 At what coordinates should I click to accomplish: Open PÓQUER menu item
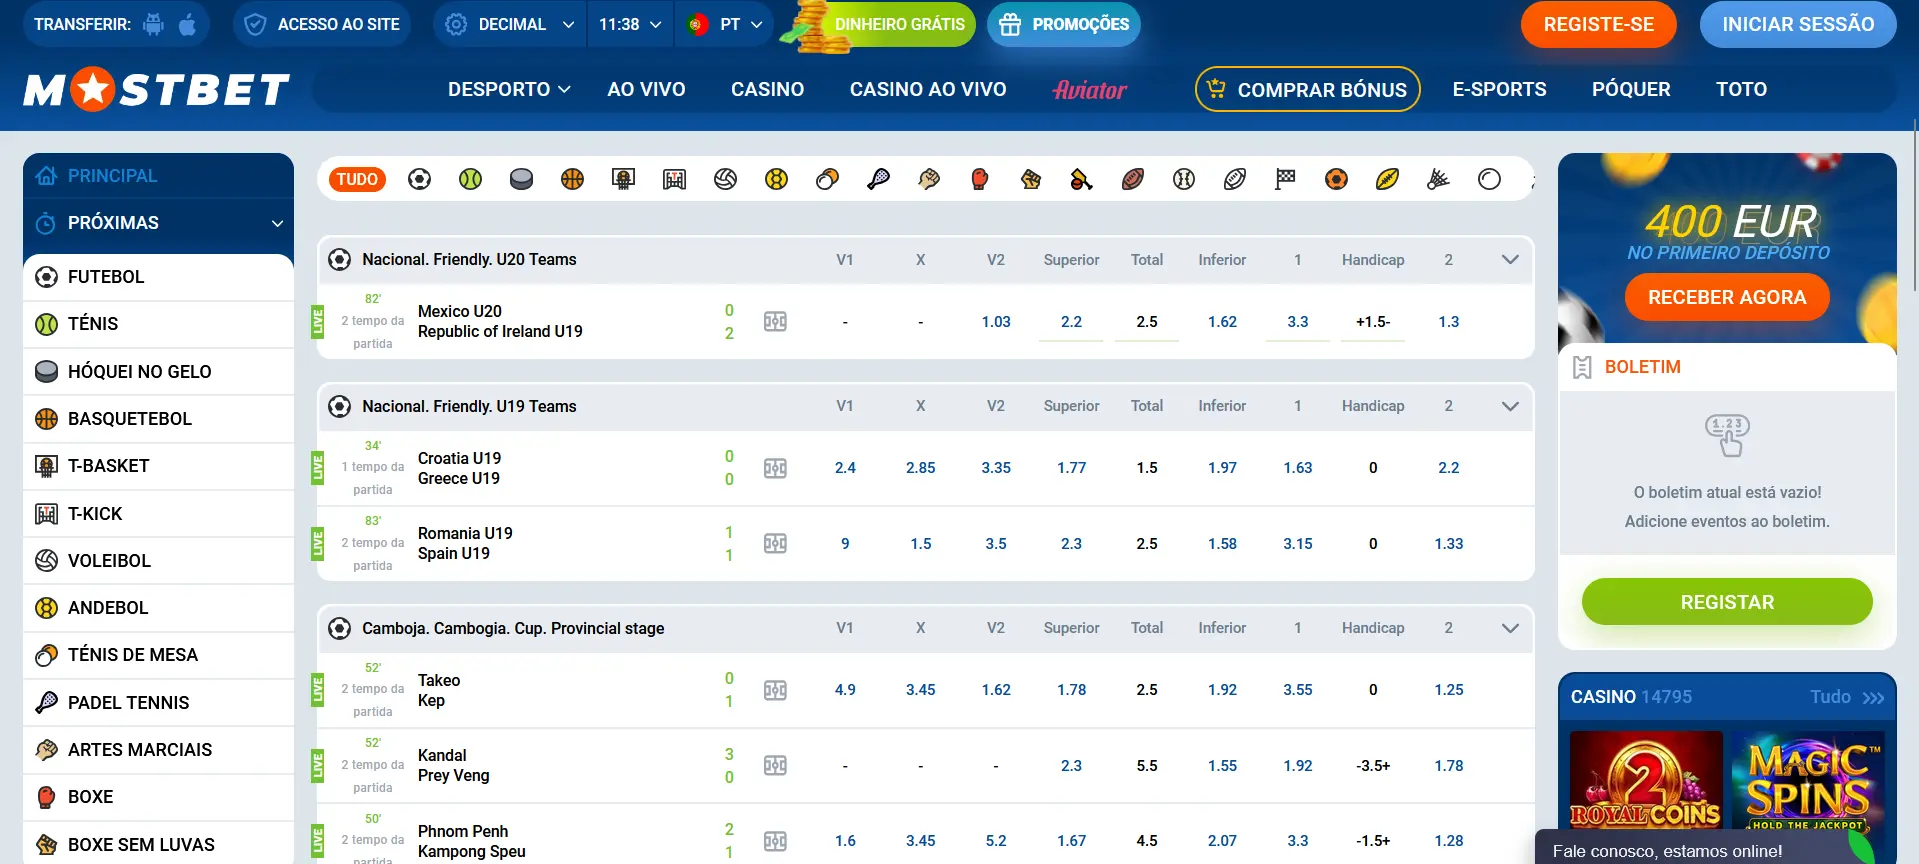click(1631, 89)
